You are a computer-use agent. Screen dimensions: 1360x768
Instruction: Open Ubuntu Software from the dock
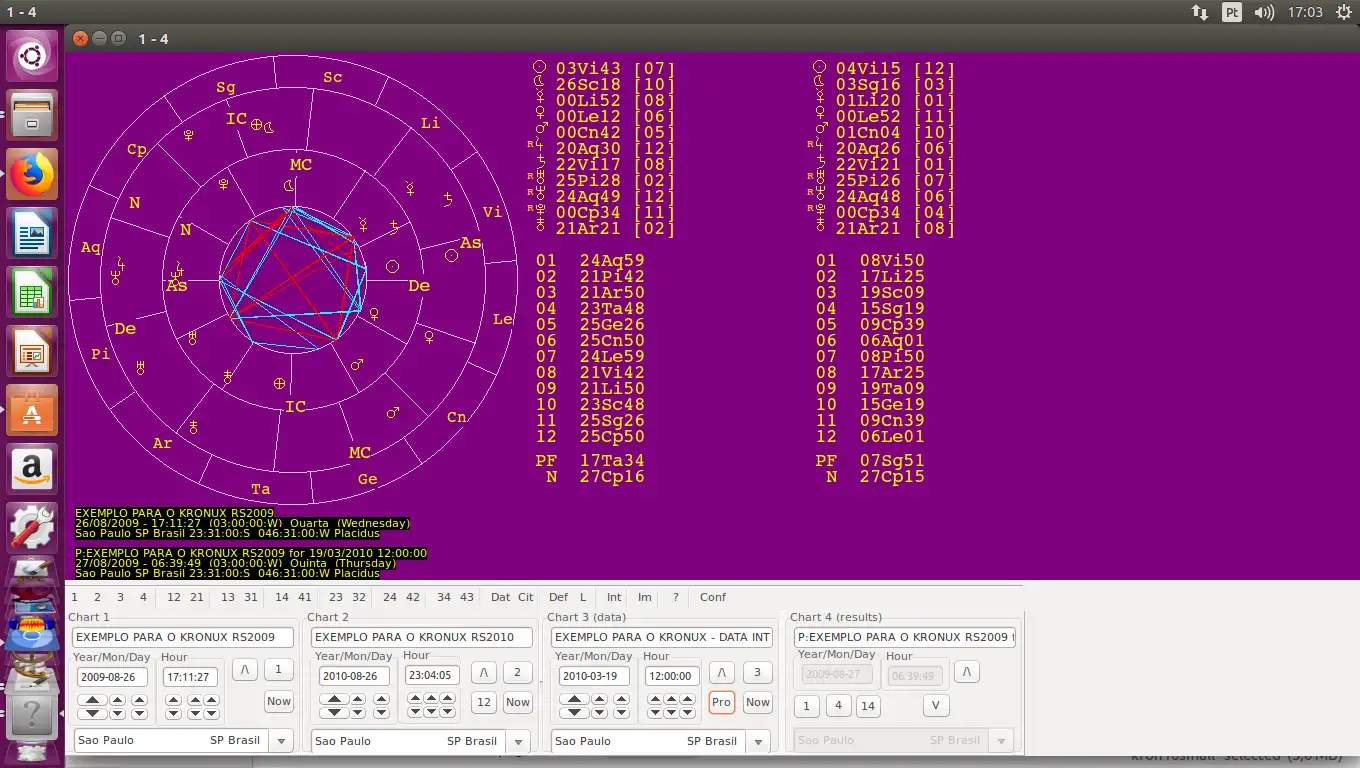click(x=33, y=410)
